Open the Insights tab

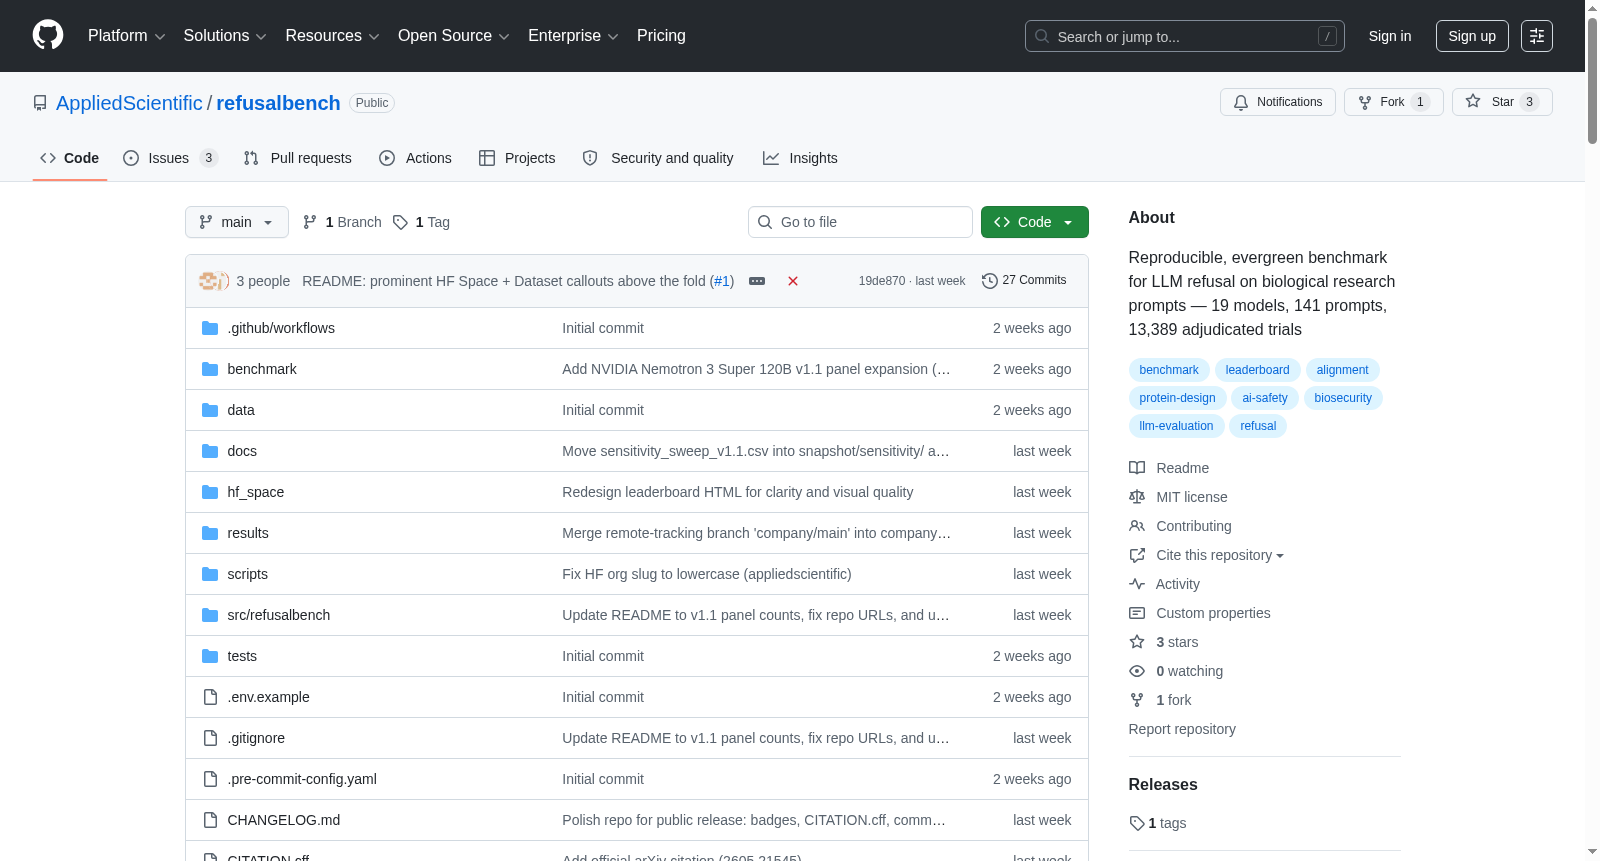[x=800, y=158]
